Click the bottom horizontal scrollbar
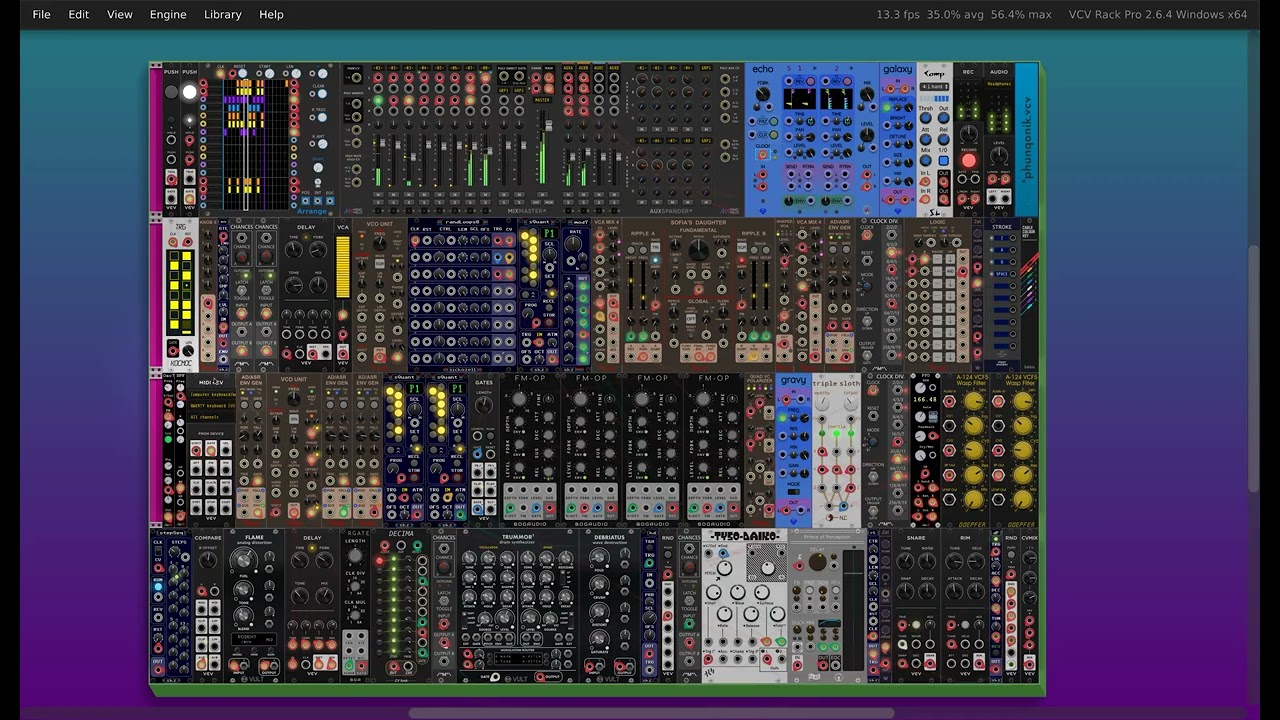The height and width of the screenshot is (720, 1280). [x=651, y=713]
